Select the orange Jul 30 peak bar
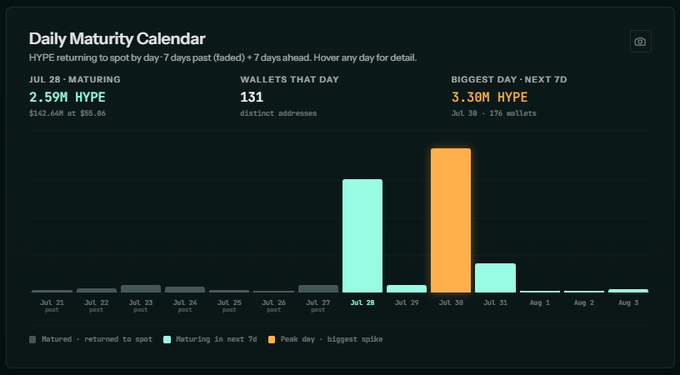This screenshot has height=375, width=680. click(x=451, y=220)
